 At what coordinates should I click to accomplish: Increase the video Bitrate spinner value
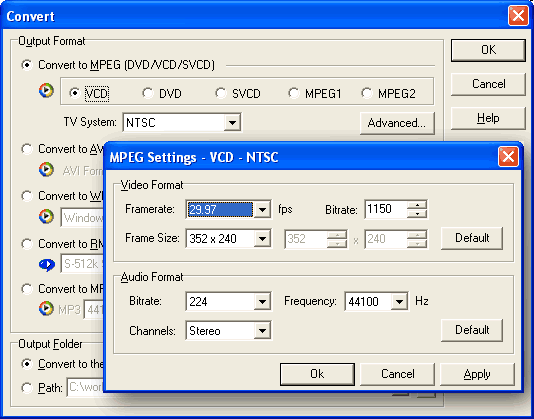[x=417, y=205]
